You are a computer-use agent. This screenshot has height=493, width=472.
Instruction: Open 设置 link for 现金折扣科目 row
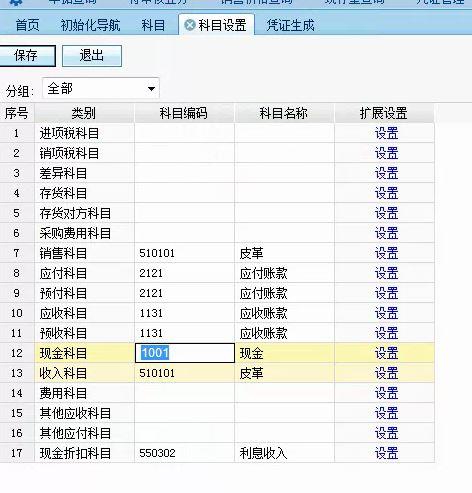pos(386,453)
